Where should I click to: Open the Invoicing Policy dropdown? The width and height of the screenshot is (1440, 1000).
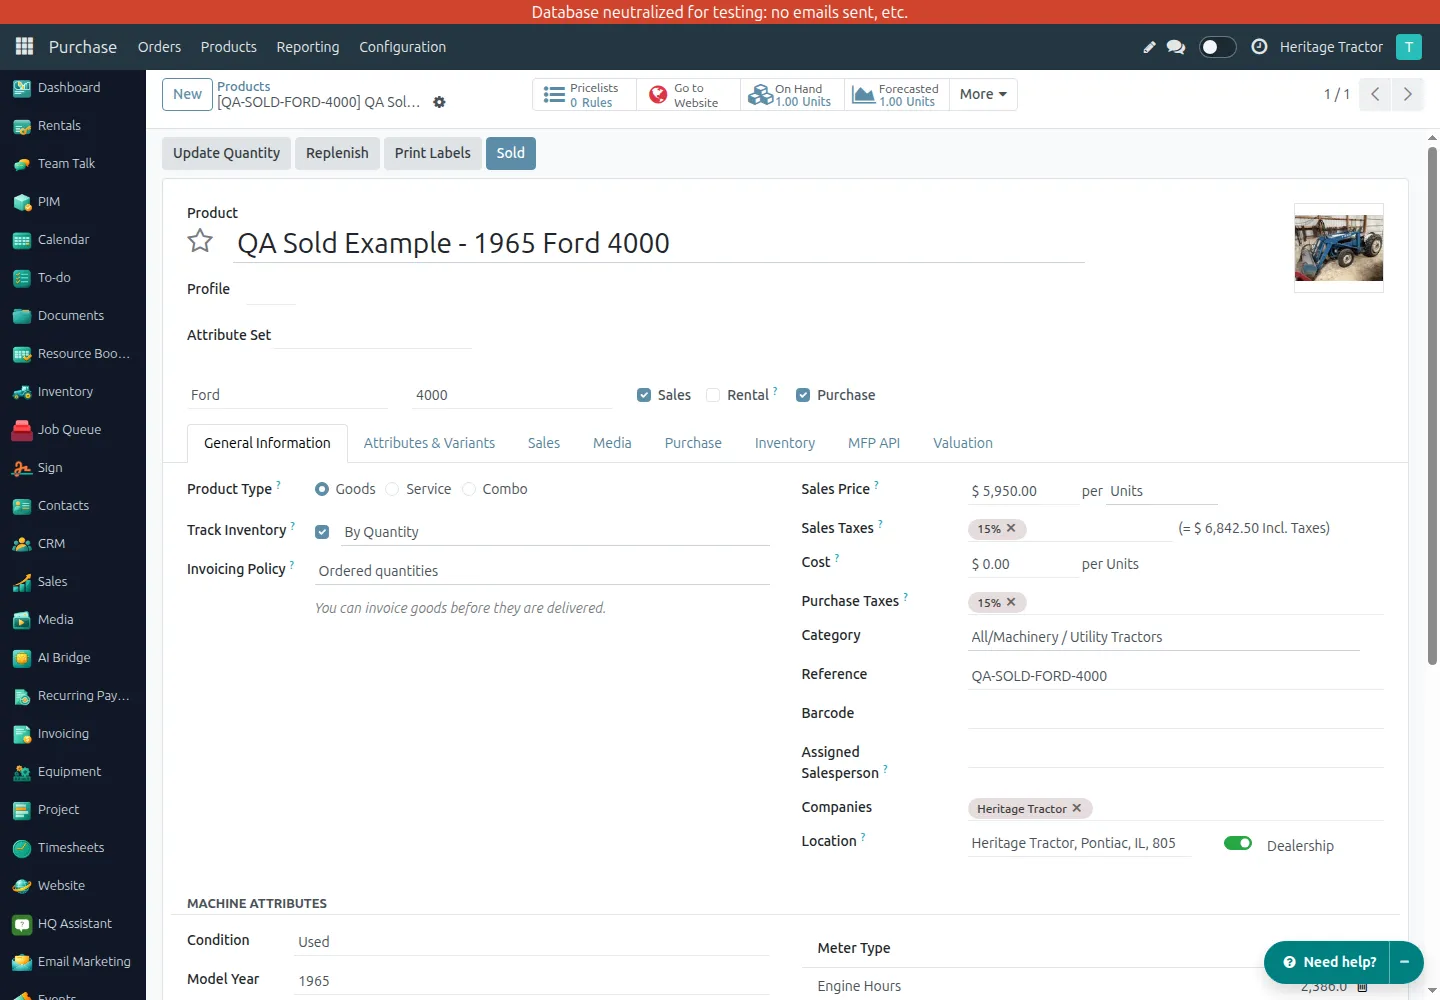coord(542,571)
